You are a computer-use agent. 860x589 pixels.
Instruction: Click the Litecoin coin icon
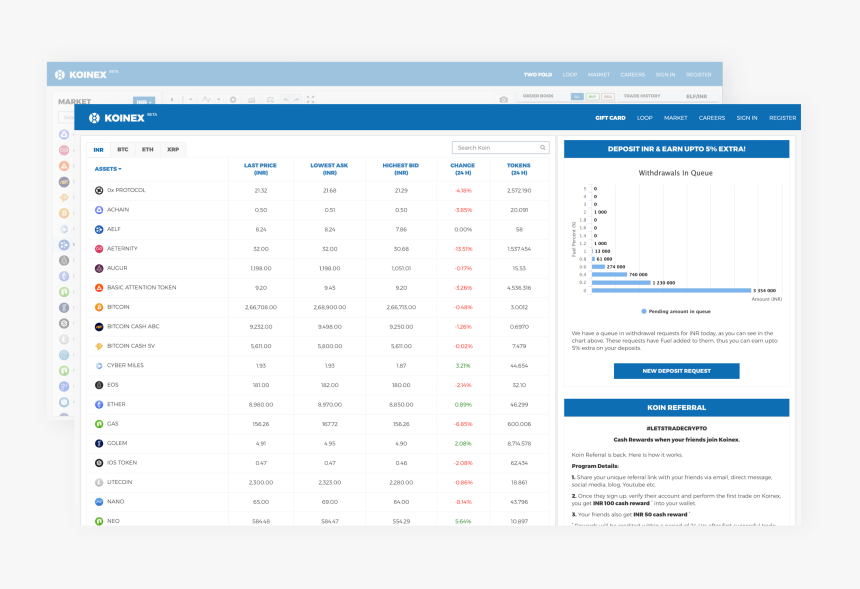click(x=99, y=482)
